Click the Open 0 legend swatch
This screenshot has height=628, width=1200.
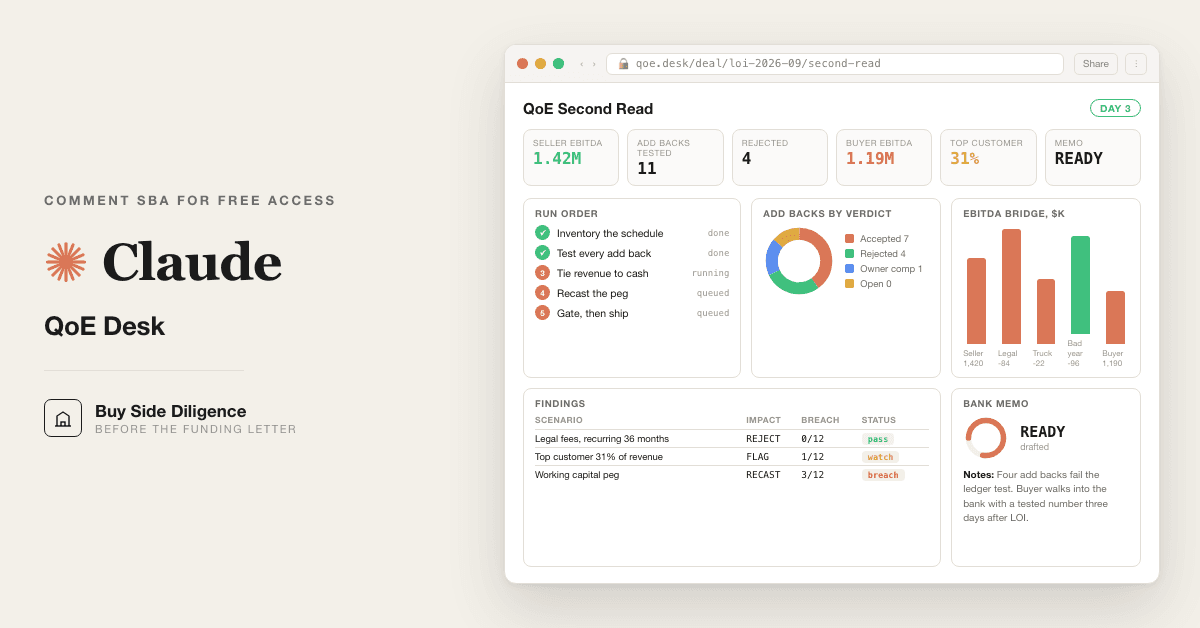click(850, 284)
